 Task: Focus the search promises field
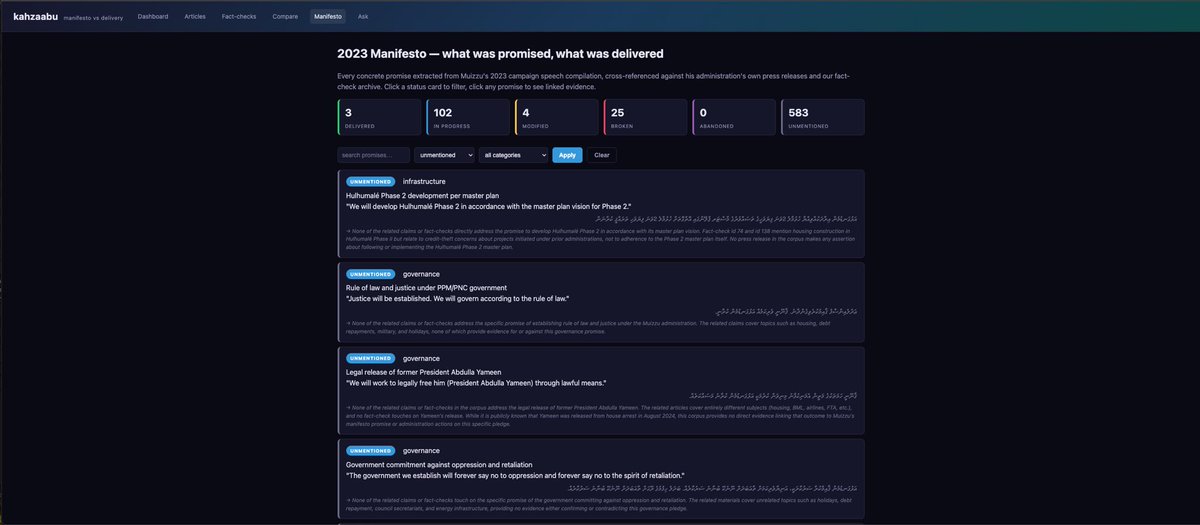pyautogui.click(x=373, y=155)
